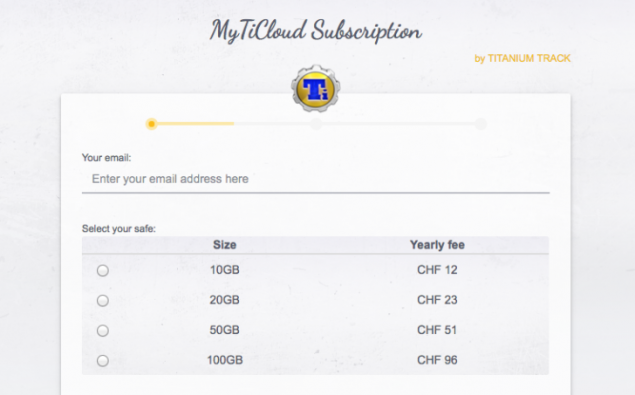The image size is (635, 395).
Task: Click the CHF 12 price cell
Action: (x=437, y=270)
